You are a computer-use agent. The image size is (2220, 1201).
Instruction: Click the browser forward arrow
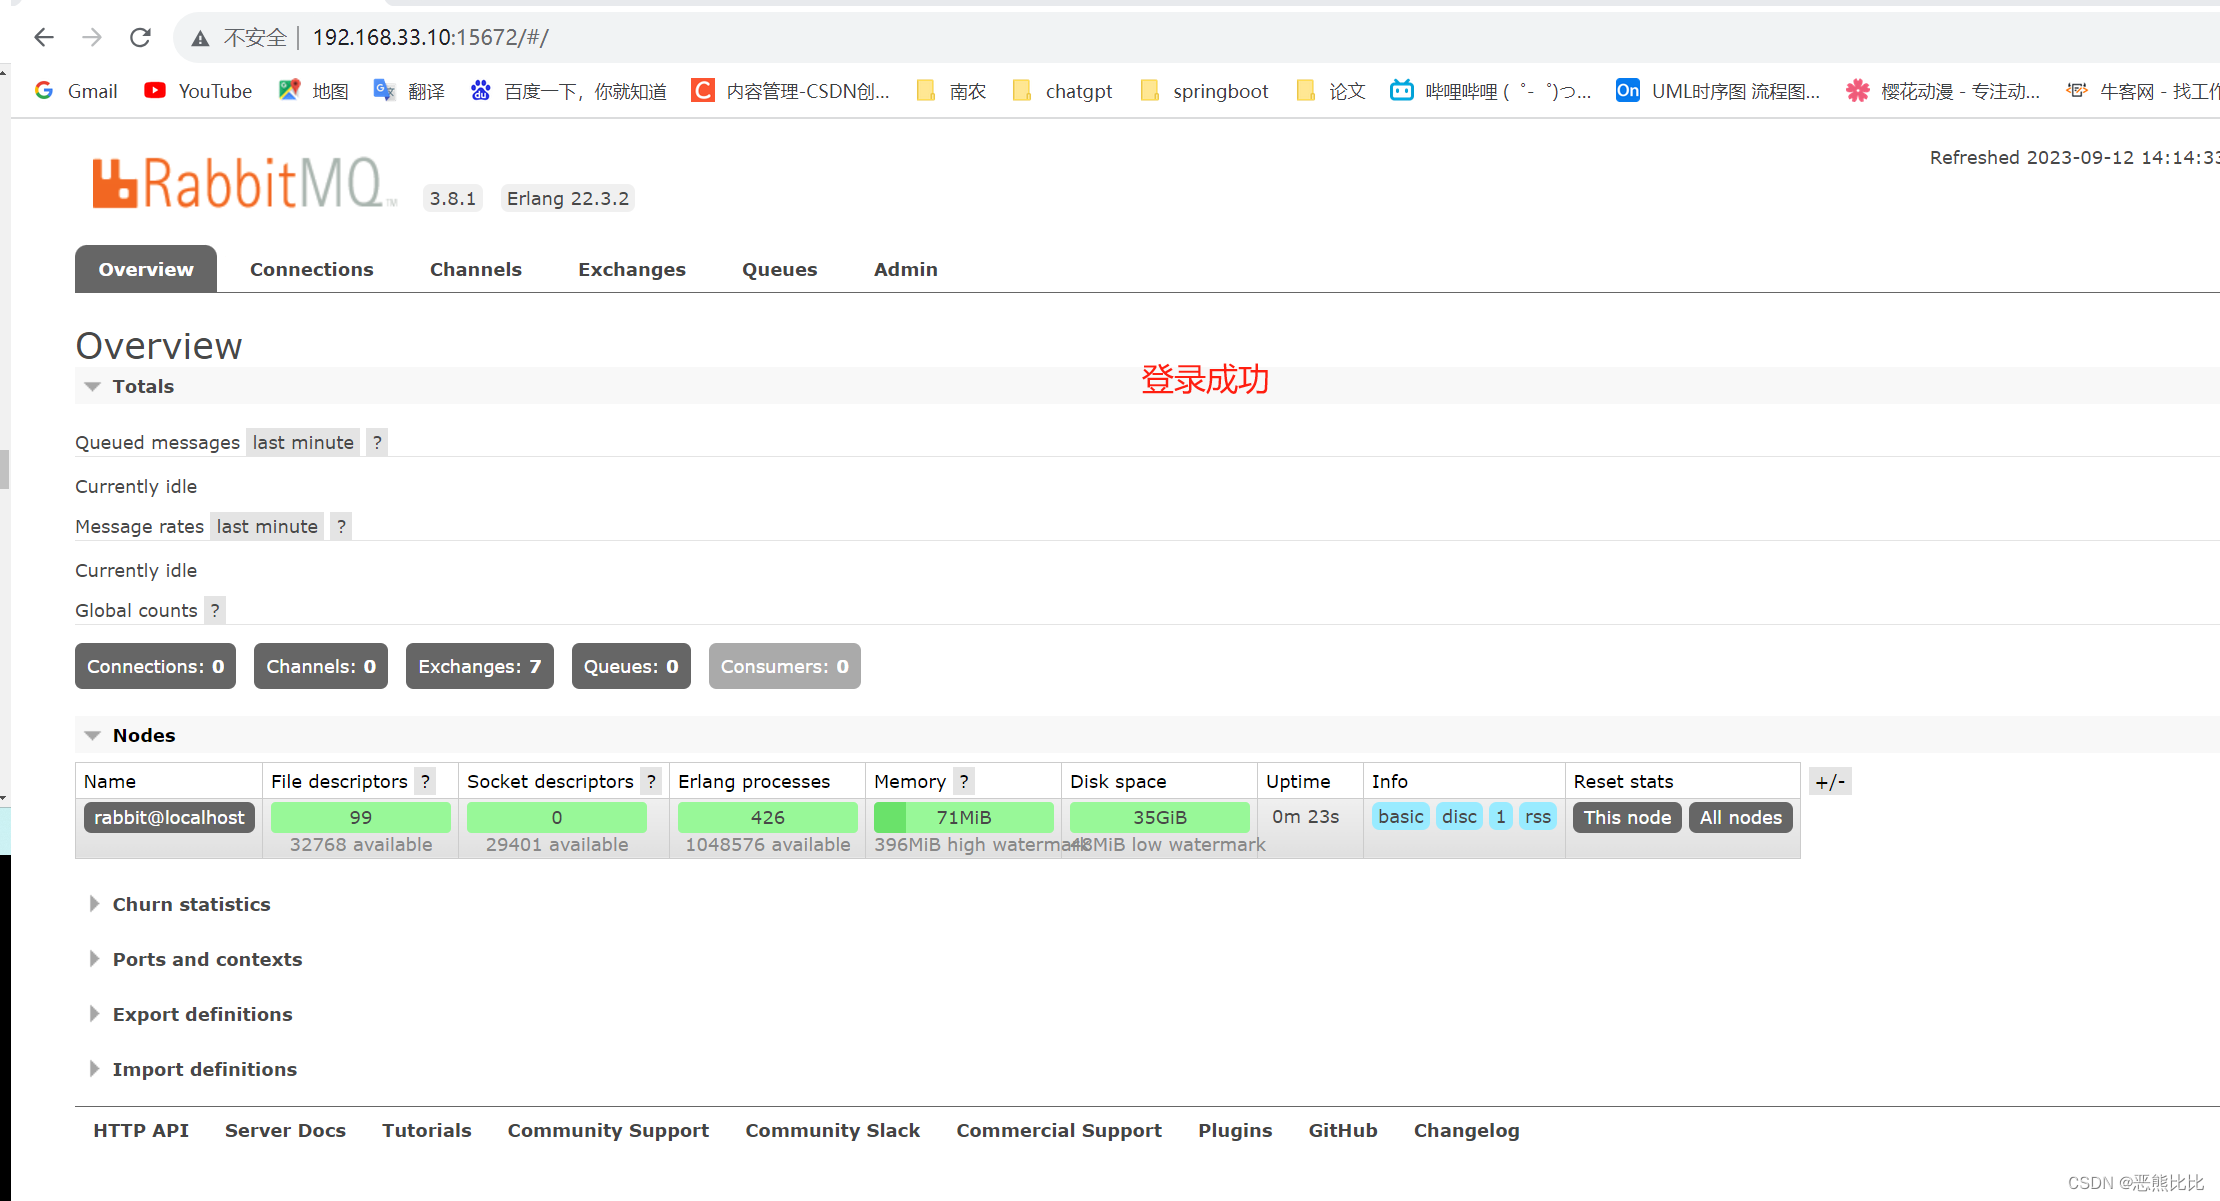pos(92,38)
